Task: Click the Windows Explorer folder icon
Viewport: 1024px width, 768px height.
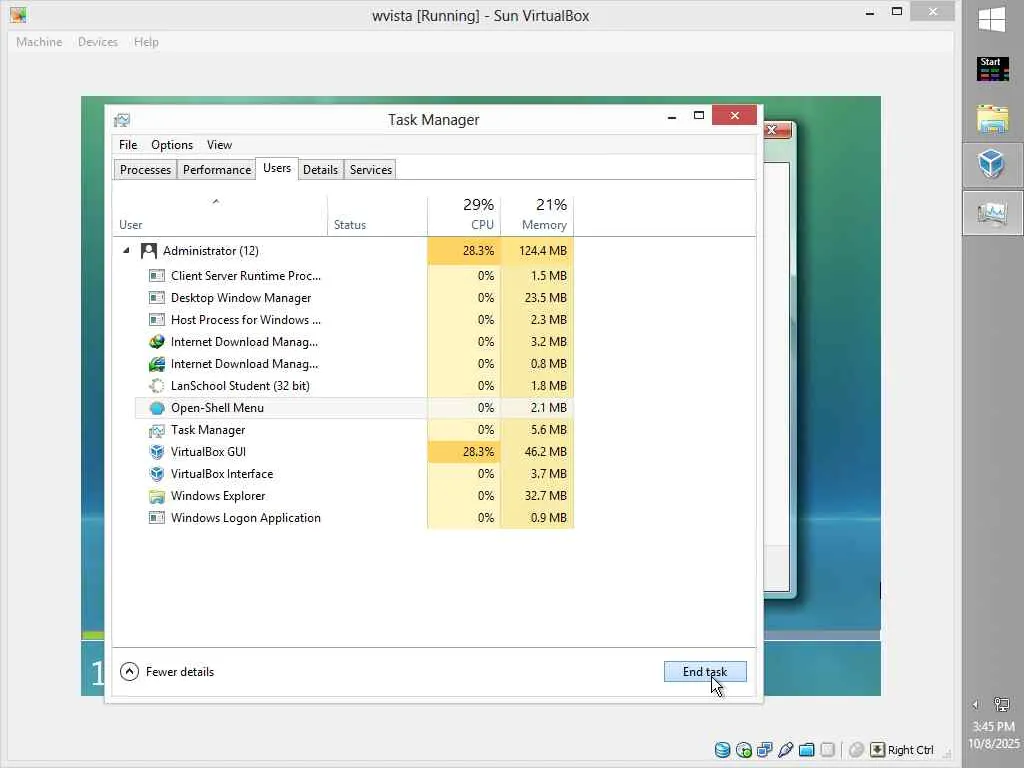Action: [x=157, y=496]
